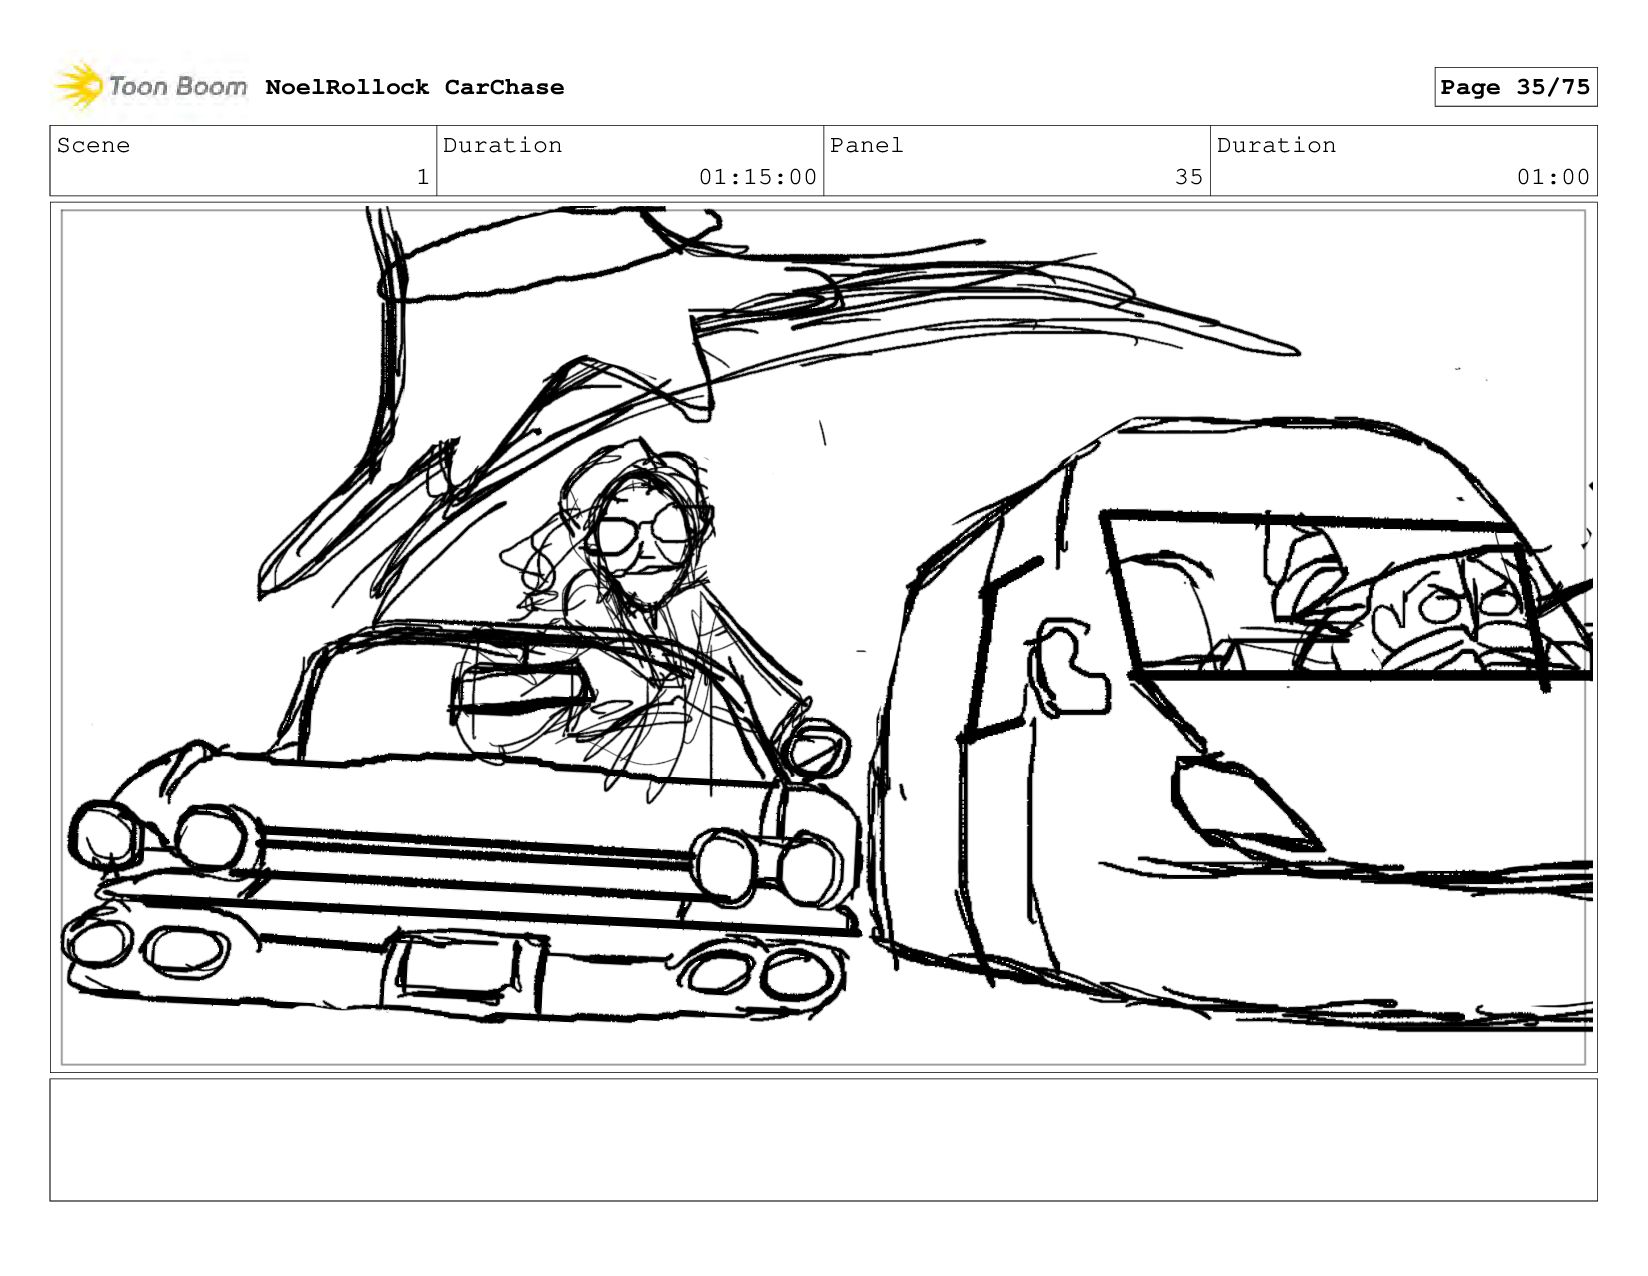Click the Toon Boom logo
1648x1276 pixels.
pos(150,87)
